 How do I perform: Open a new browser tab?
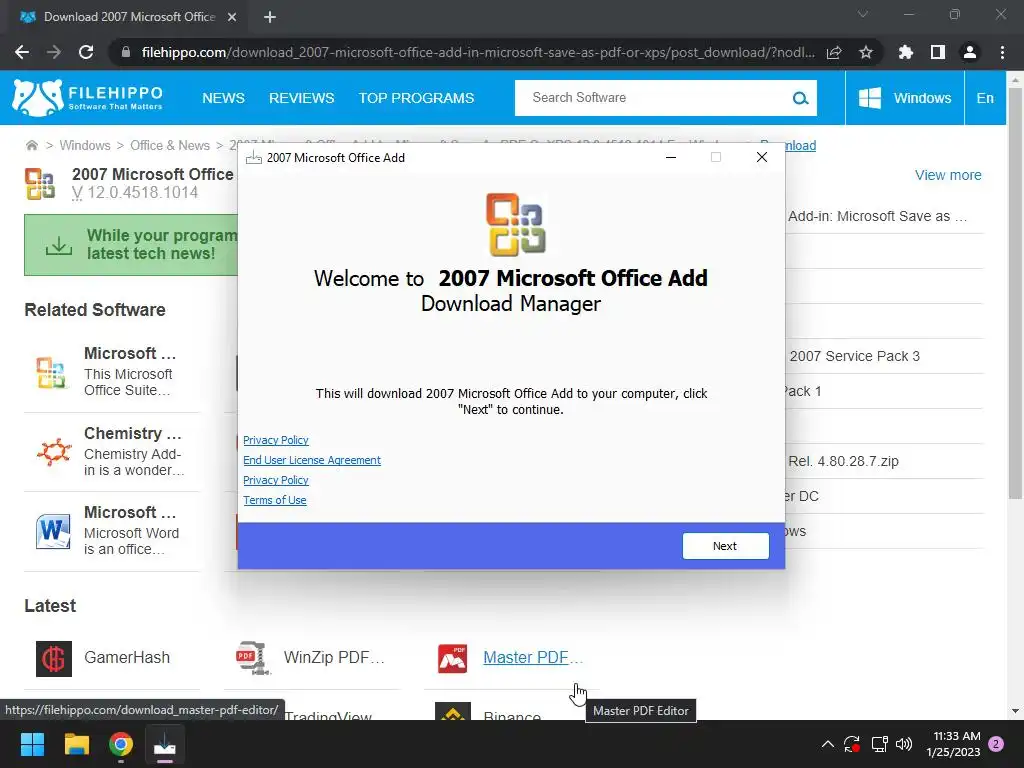pyautogui.click(x=270, y=17)
